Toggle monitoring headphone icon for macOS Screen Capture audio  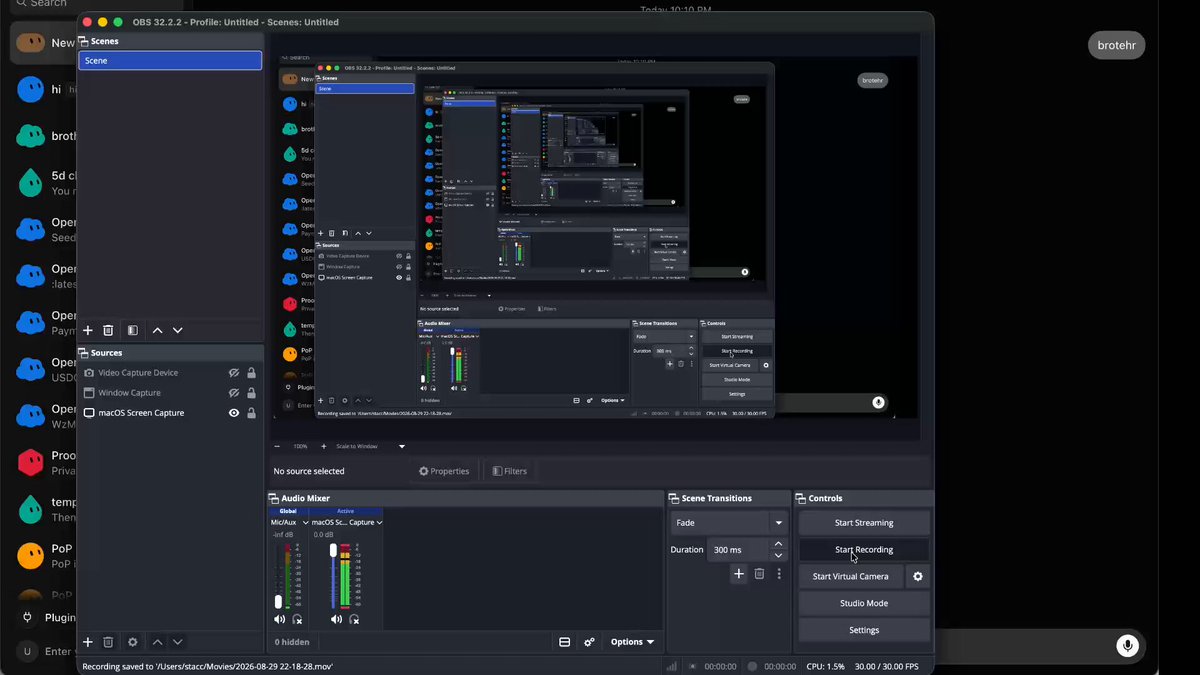click(x=354, y=620)
